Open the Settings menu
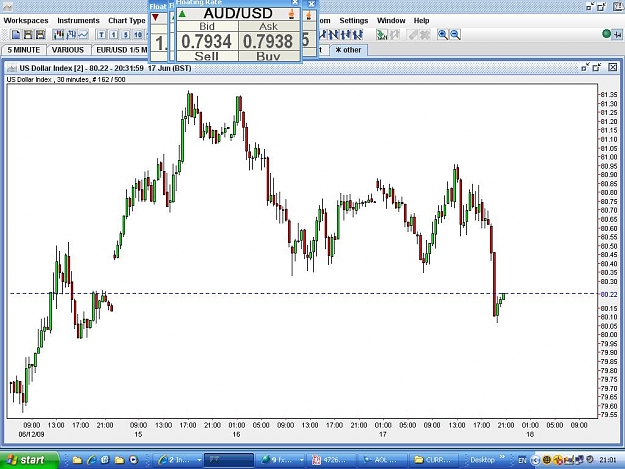This screenshot has width=625, height=469. [x=354, y=21]
